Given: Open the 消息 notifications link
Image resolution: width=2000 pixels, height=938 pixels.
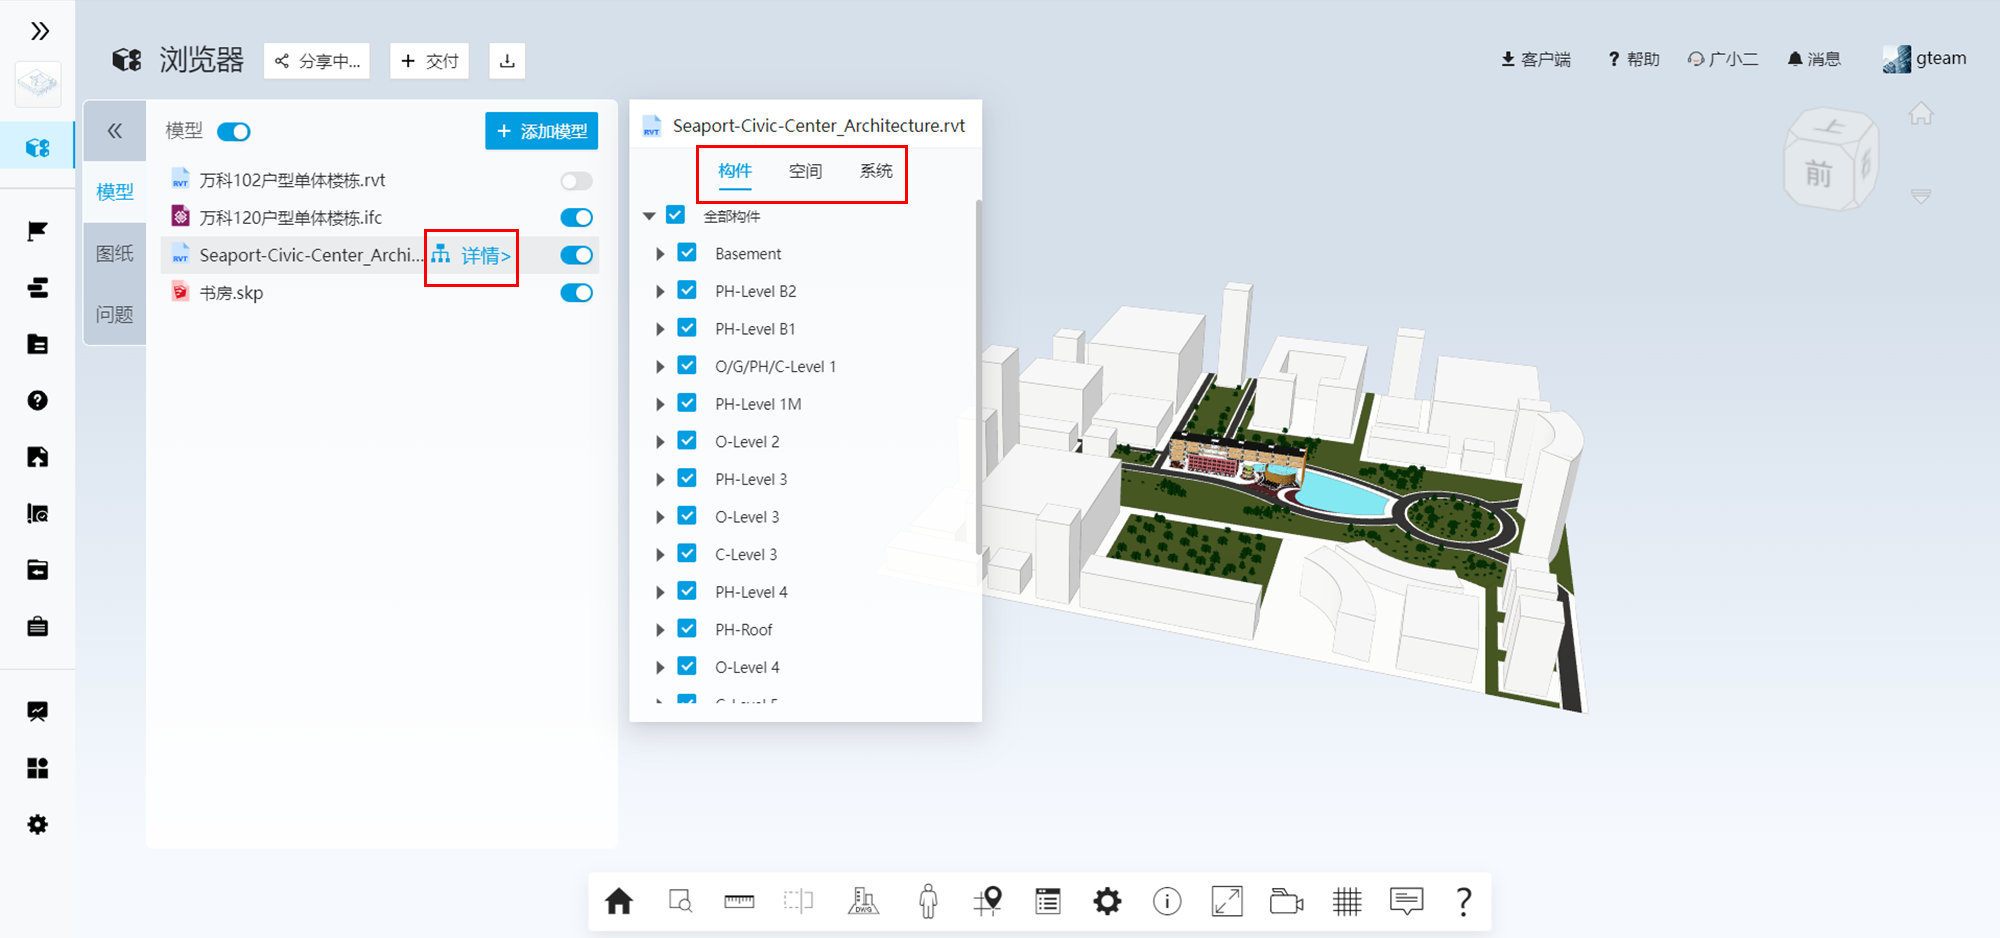Looking at the screenshot, I should (1814, 59).
